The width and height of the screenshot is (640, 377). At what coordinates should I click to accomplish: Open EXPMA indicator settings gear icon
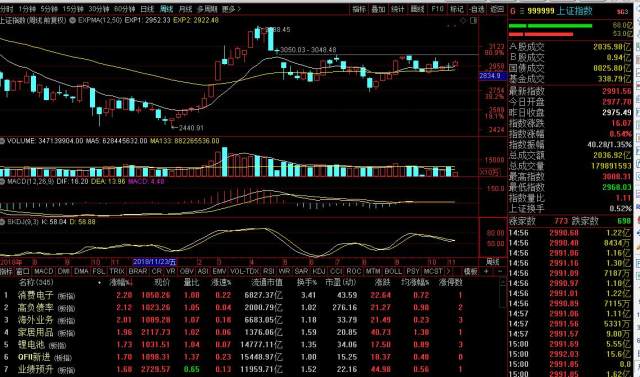tap(72, 20)
